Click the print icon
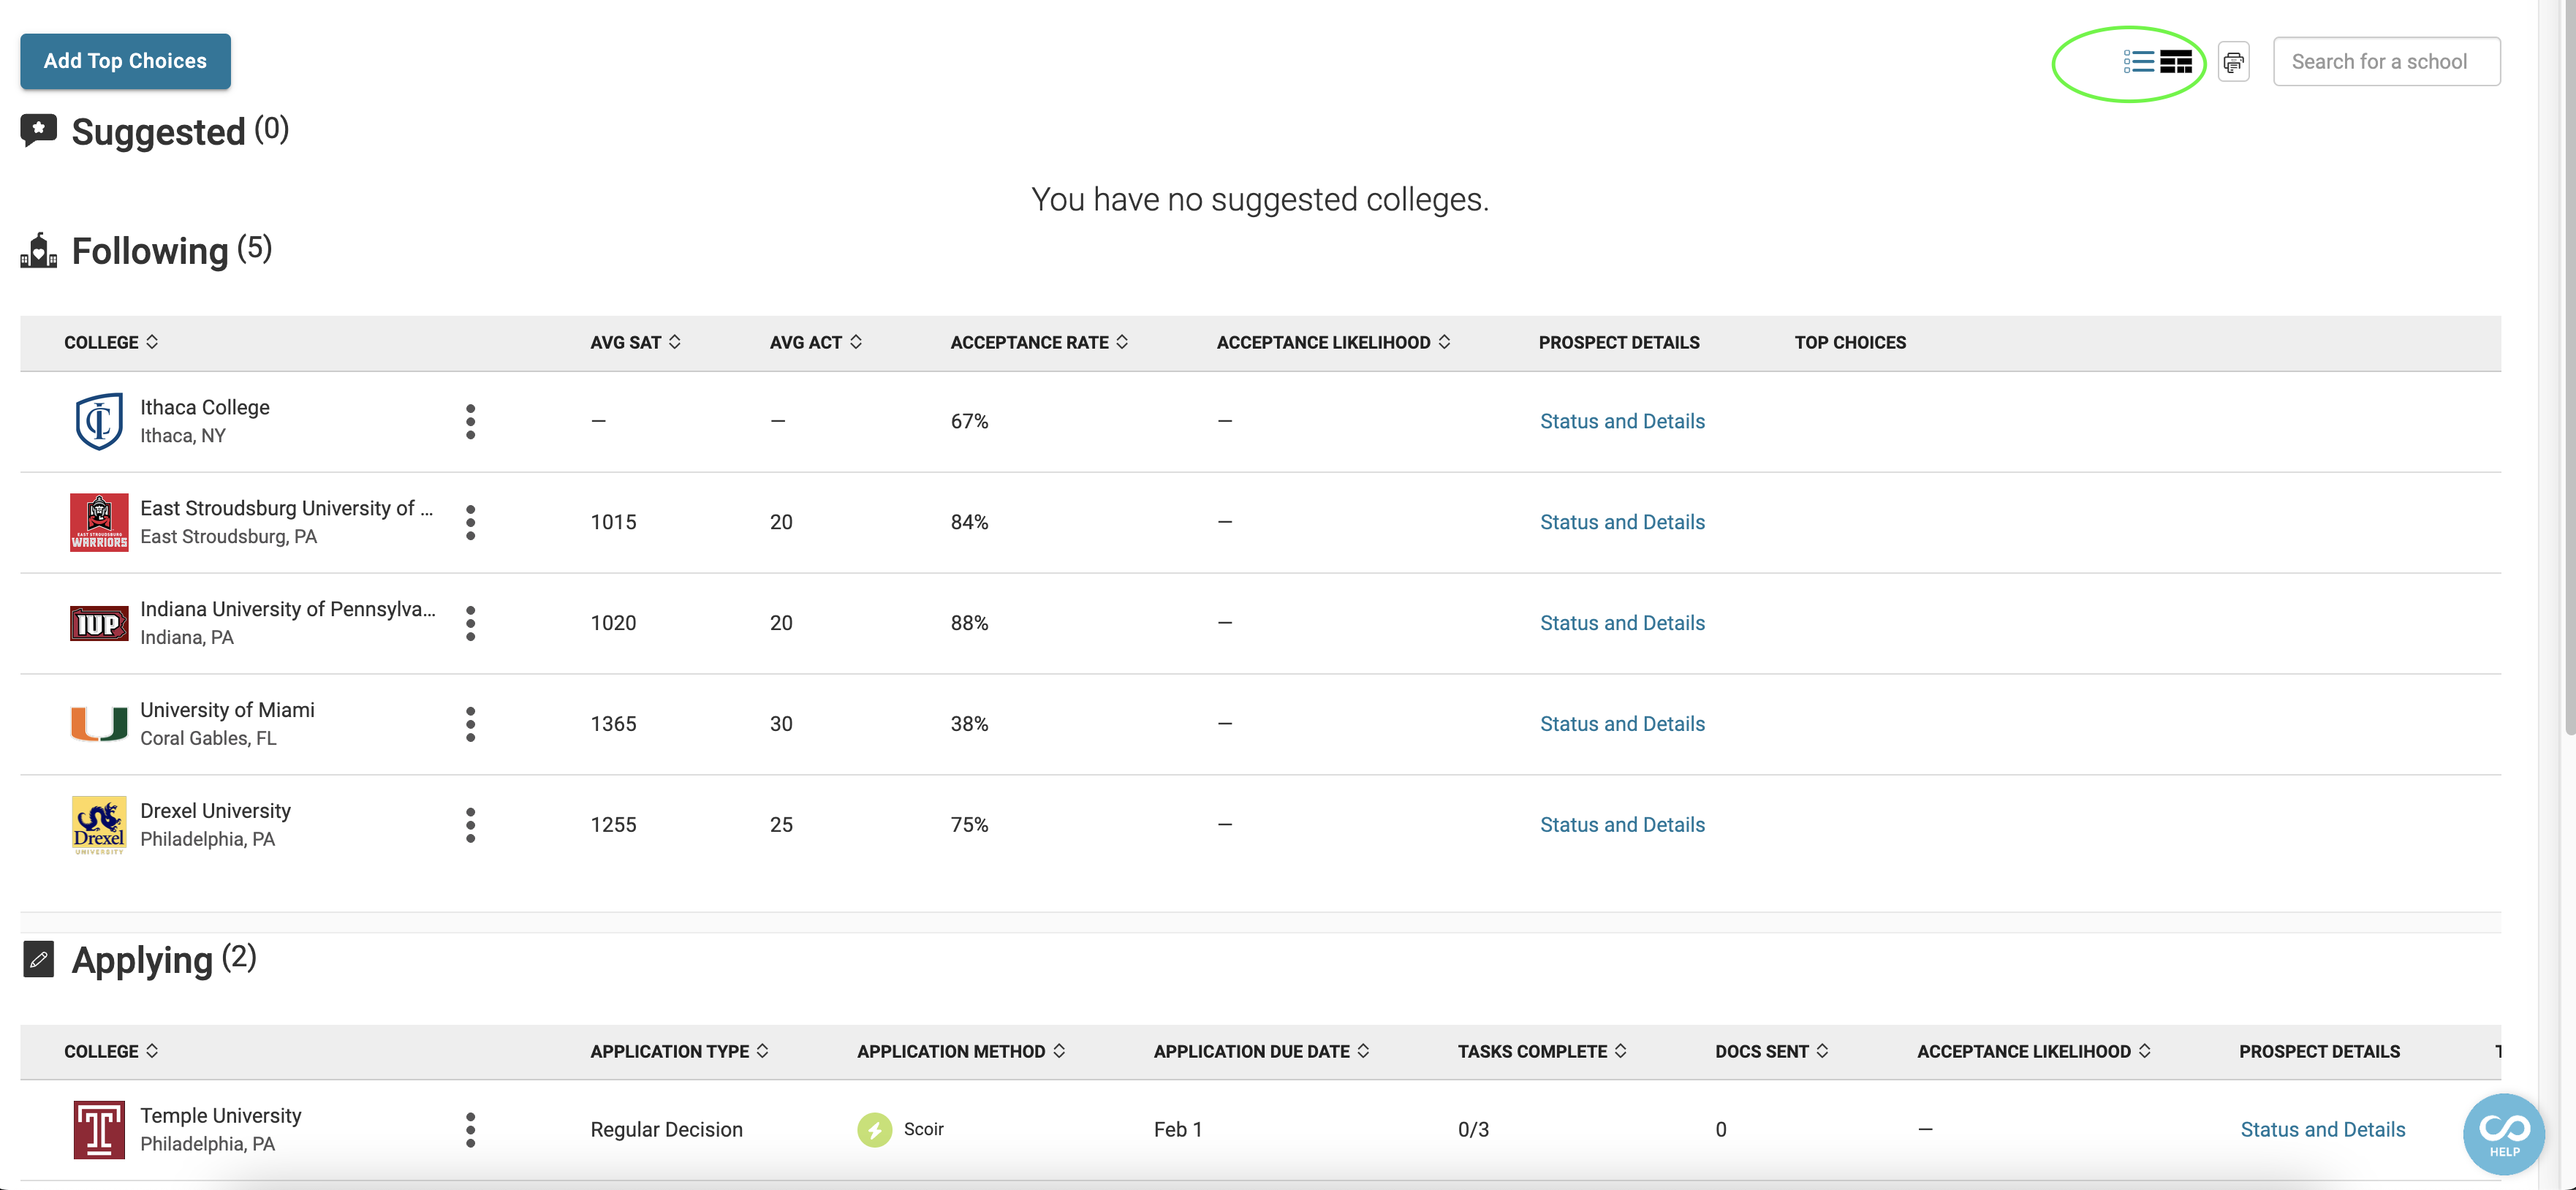This screenshot has height=1190, width=2576. coord(2233,62)
